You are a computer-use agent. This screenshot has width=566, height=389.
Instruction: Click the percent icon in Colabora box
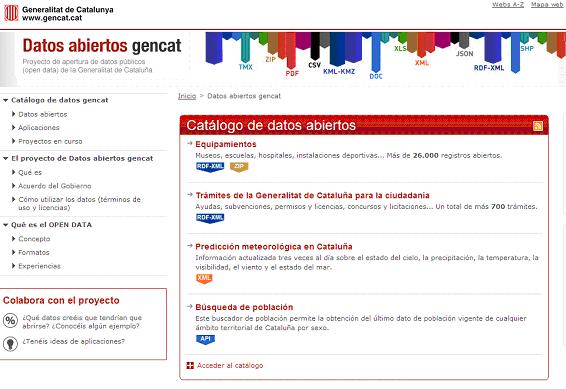(10, 320)
